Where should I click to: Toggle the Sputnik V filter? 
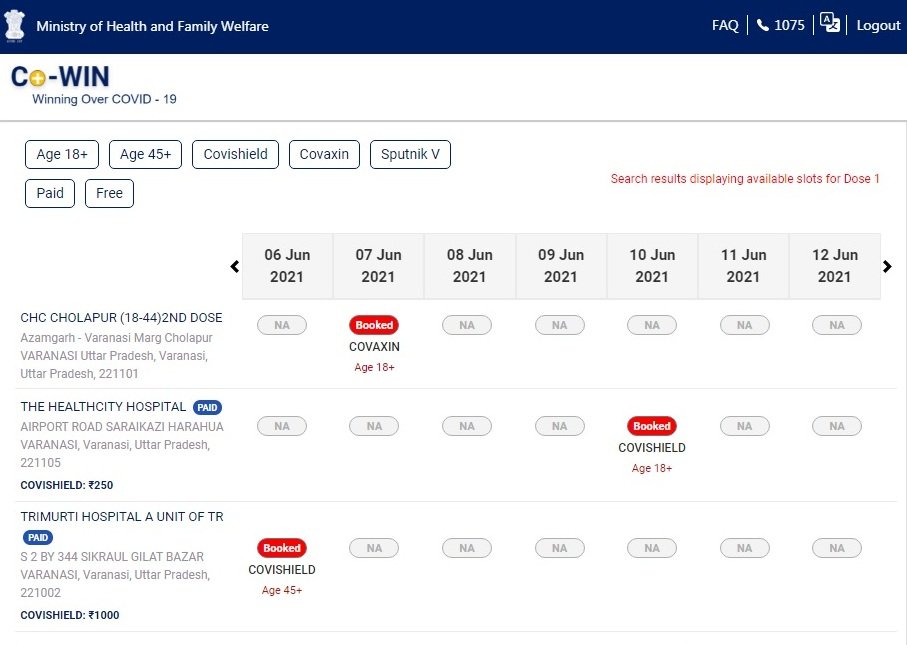tap(410, 154)
